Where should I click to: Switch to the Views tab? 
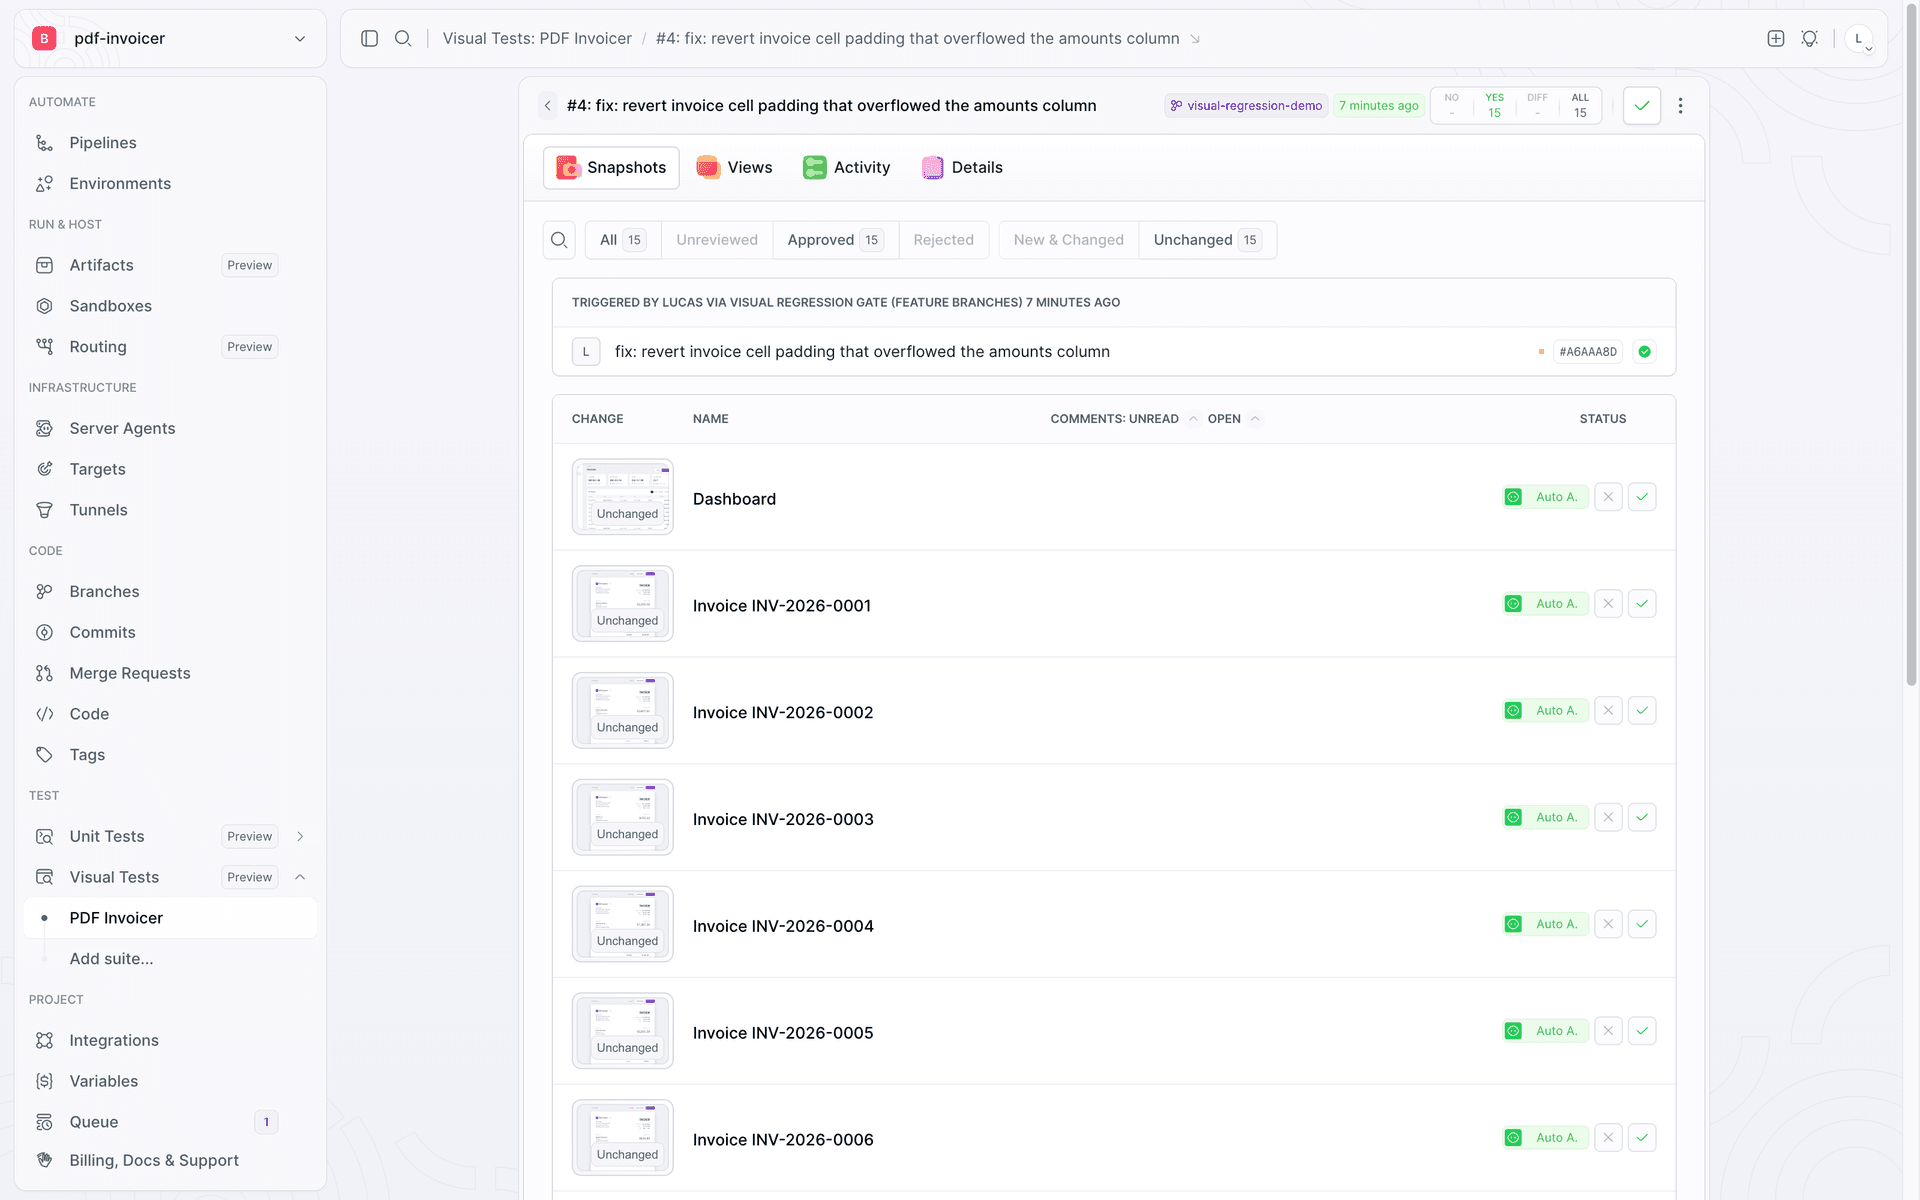[x=735, y=168]
